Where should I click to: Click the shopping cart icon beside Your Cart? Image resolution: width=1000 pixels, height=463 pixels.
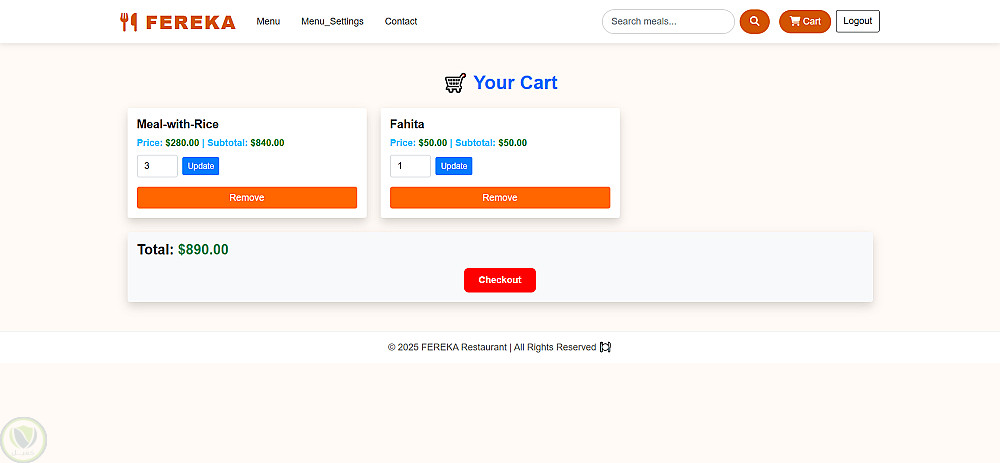455,83
